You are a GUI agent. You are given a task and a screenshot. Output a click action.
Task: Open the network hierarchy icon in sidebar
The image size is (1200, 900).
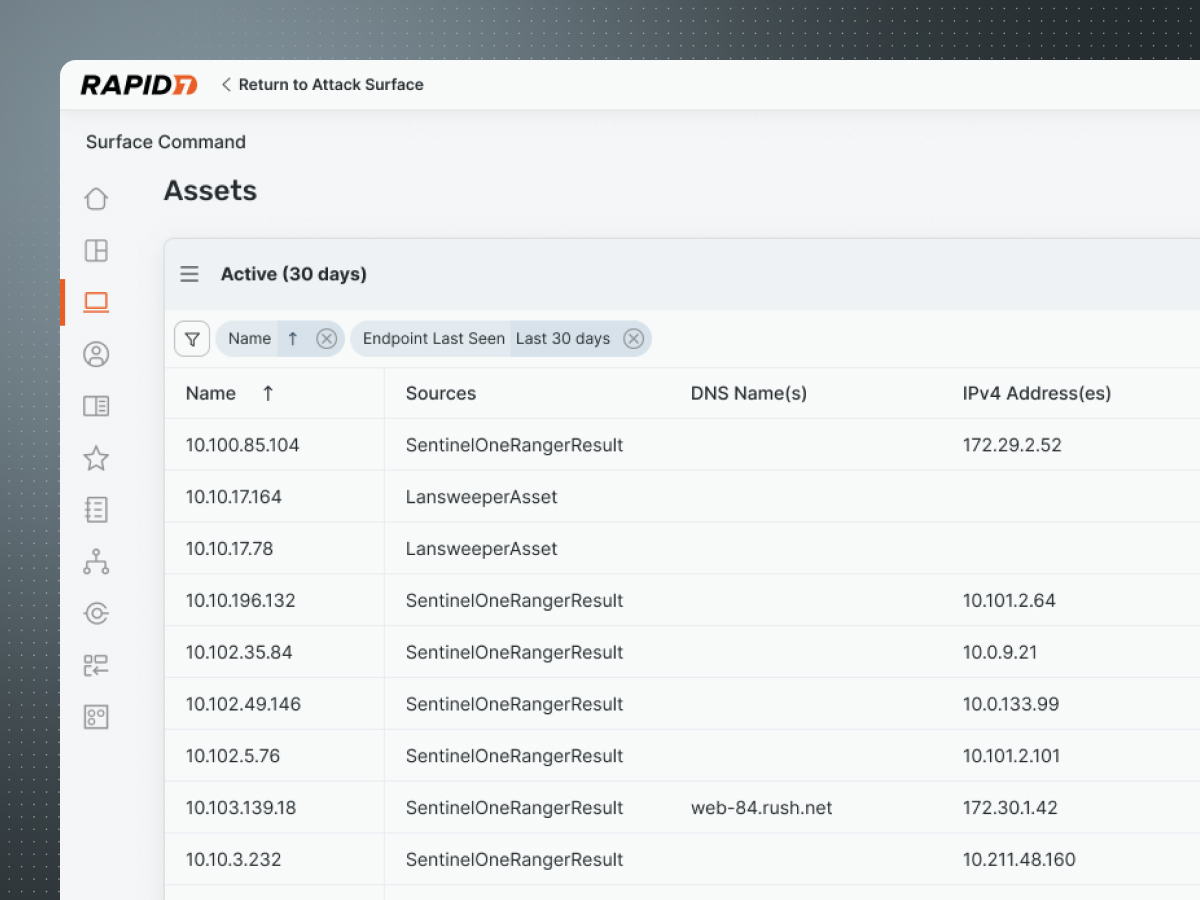pyautogui.click(x=96, y=562)
